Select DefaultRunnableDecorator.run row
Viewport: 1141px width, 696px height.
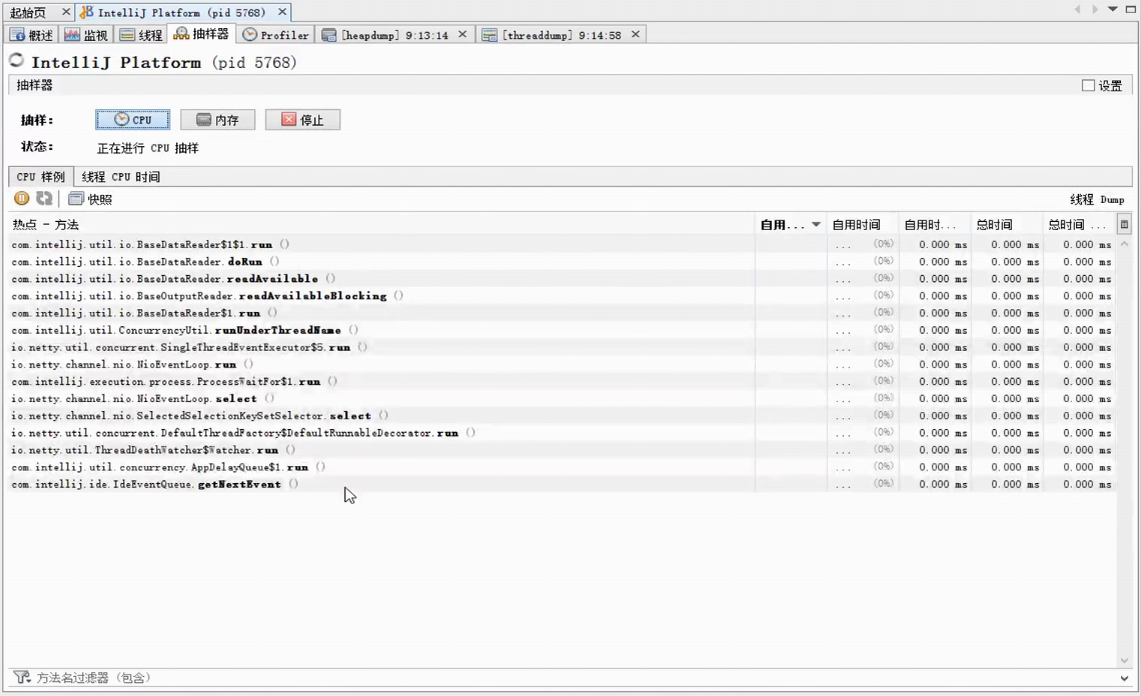click(563, 432)
